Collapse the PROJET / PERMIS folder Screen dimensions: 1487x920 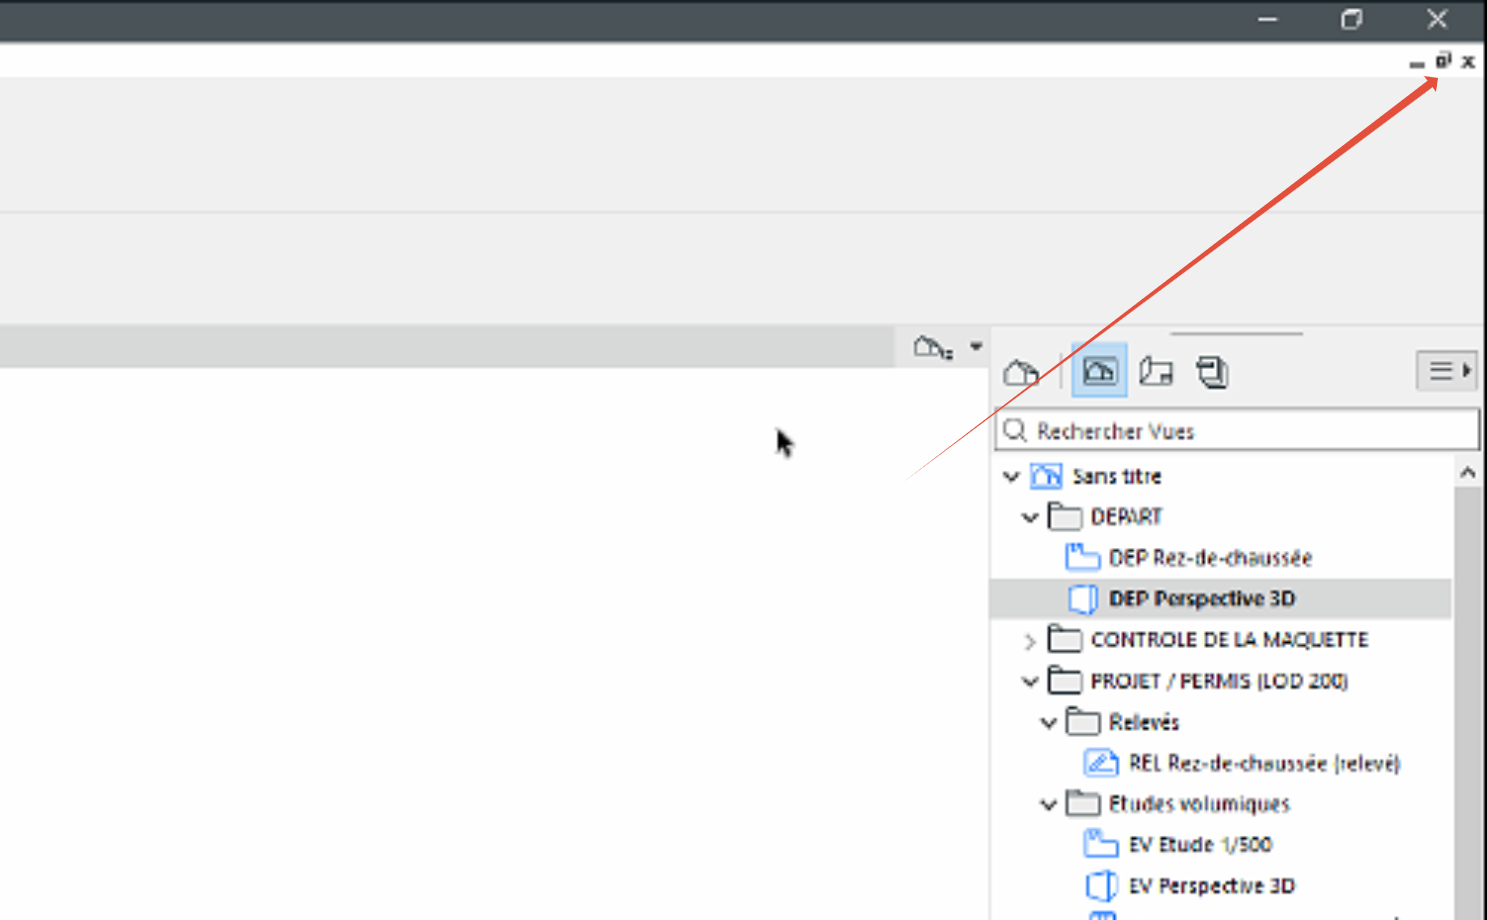click(x=1030, y=682)
